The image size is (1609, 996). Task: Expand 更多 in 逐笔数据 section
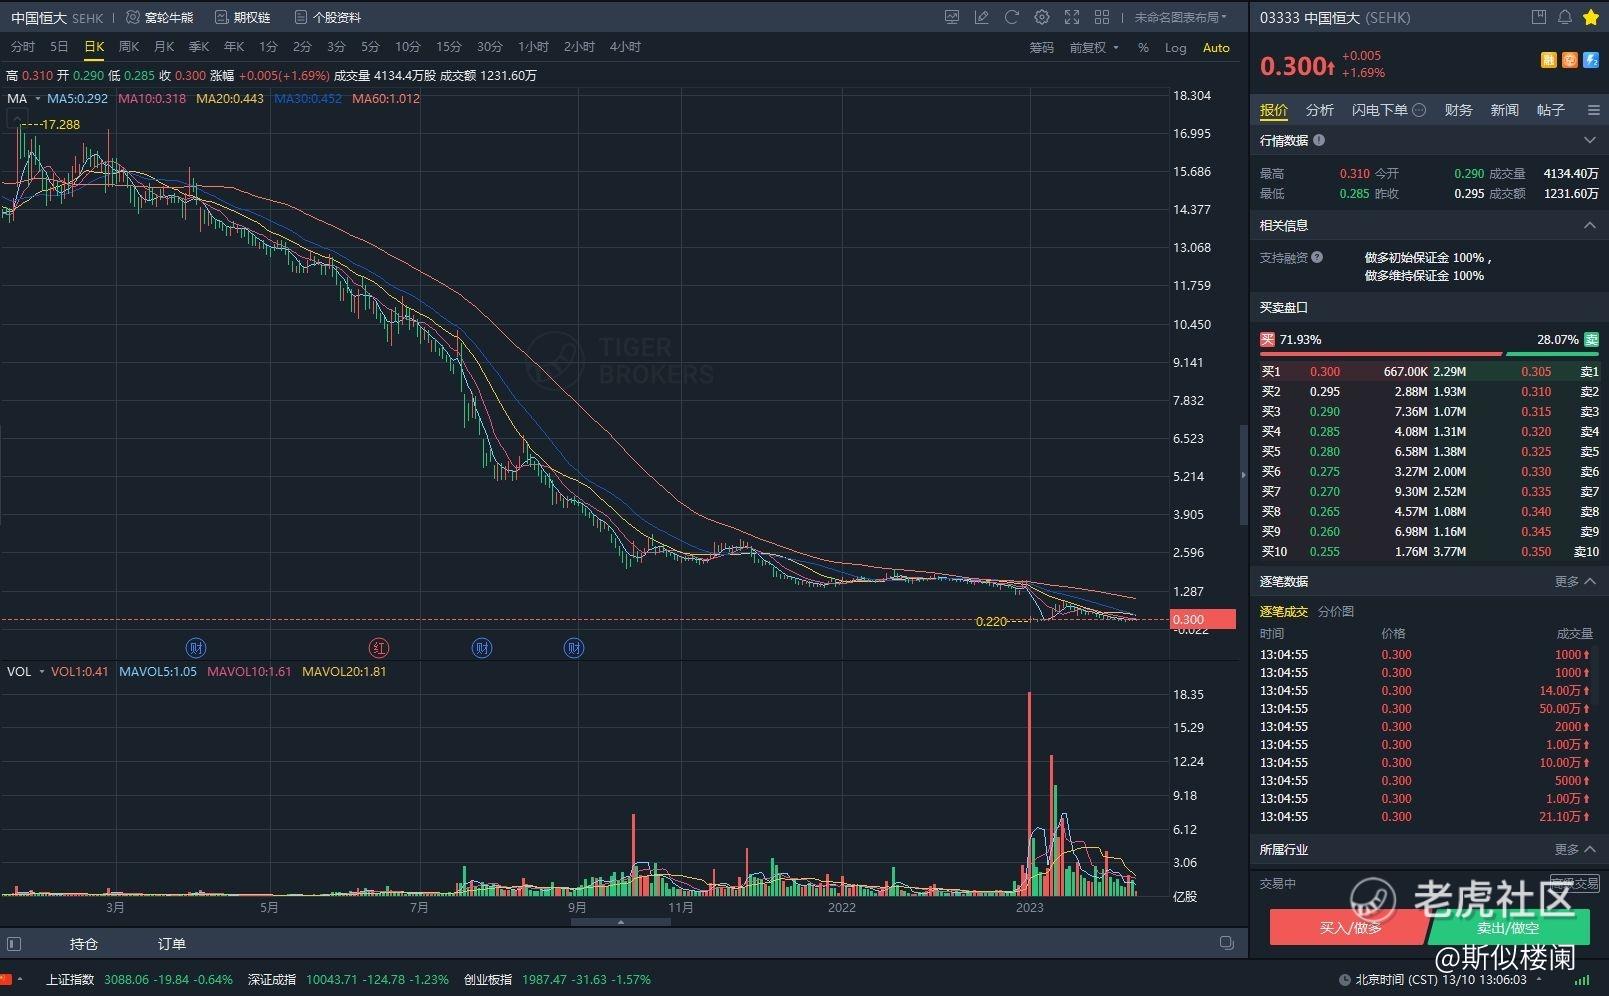tap(1575, 581)
